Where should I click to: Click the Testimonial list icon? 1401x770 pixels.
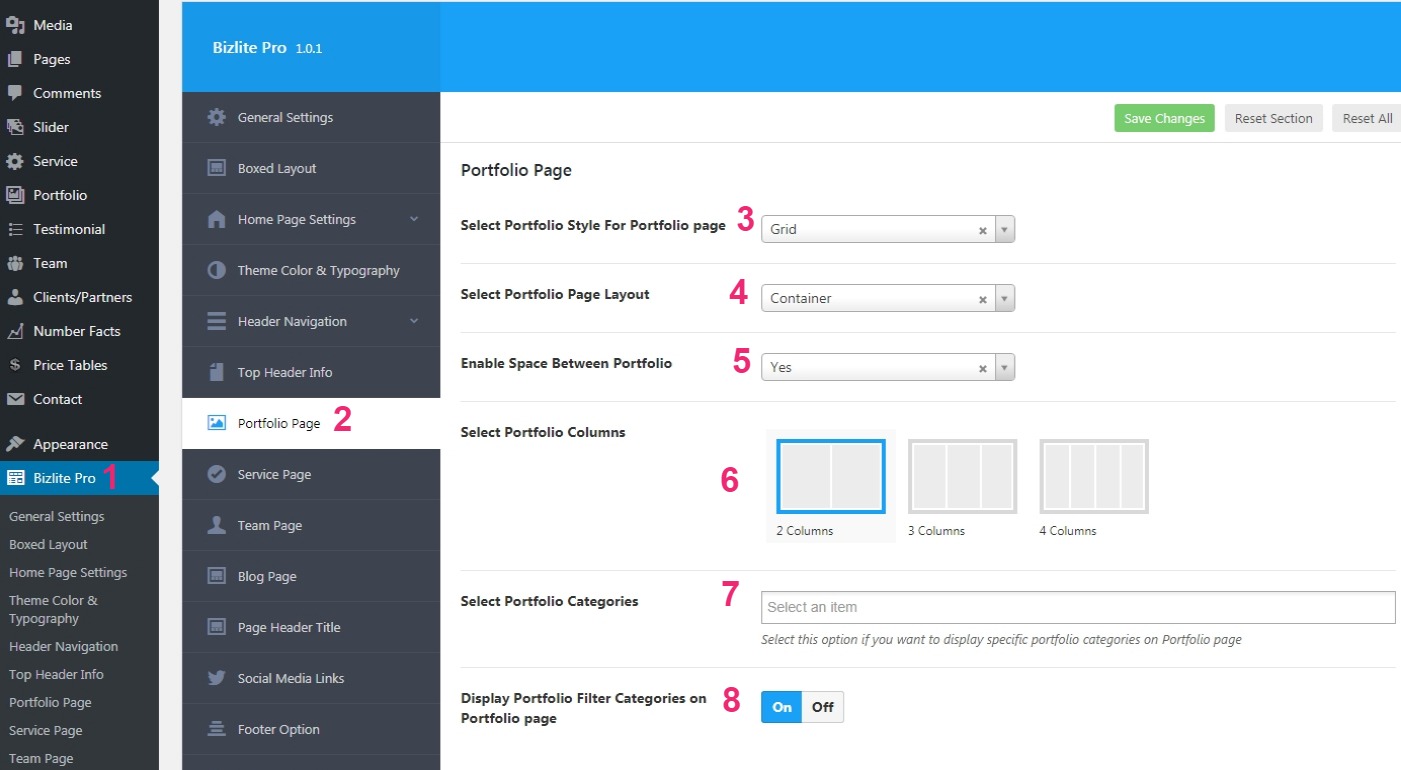click(15, 229)
